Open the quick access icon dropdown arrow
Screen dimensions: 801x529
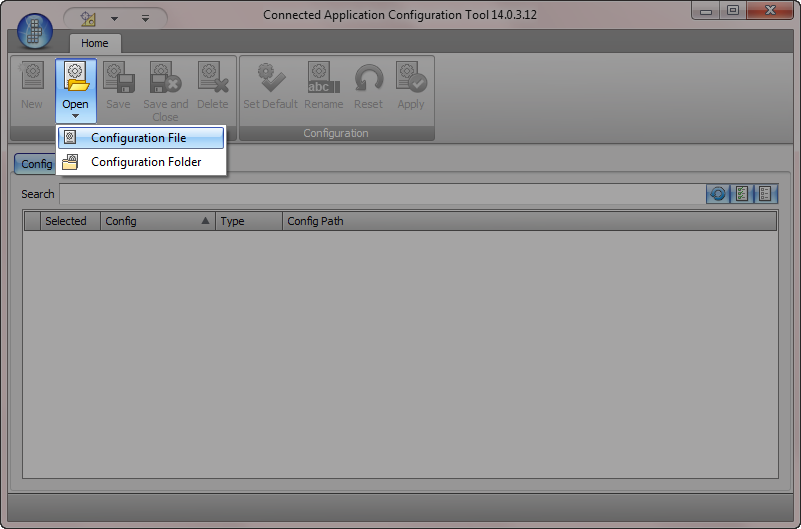pyautogui.click(x=114, y=19)
